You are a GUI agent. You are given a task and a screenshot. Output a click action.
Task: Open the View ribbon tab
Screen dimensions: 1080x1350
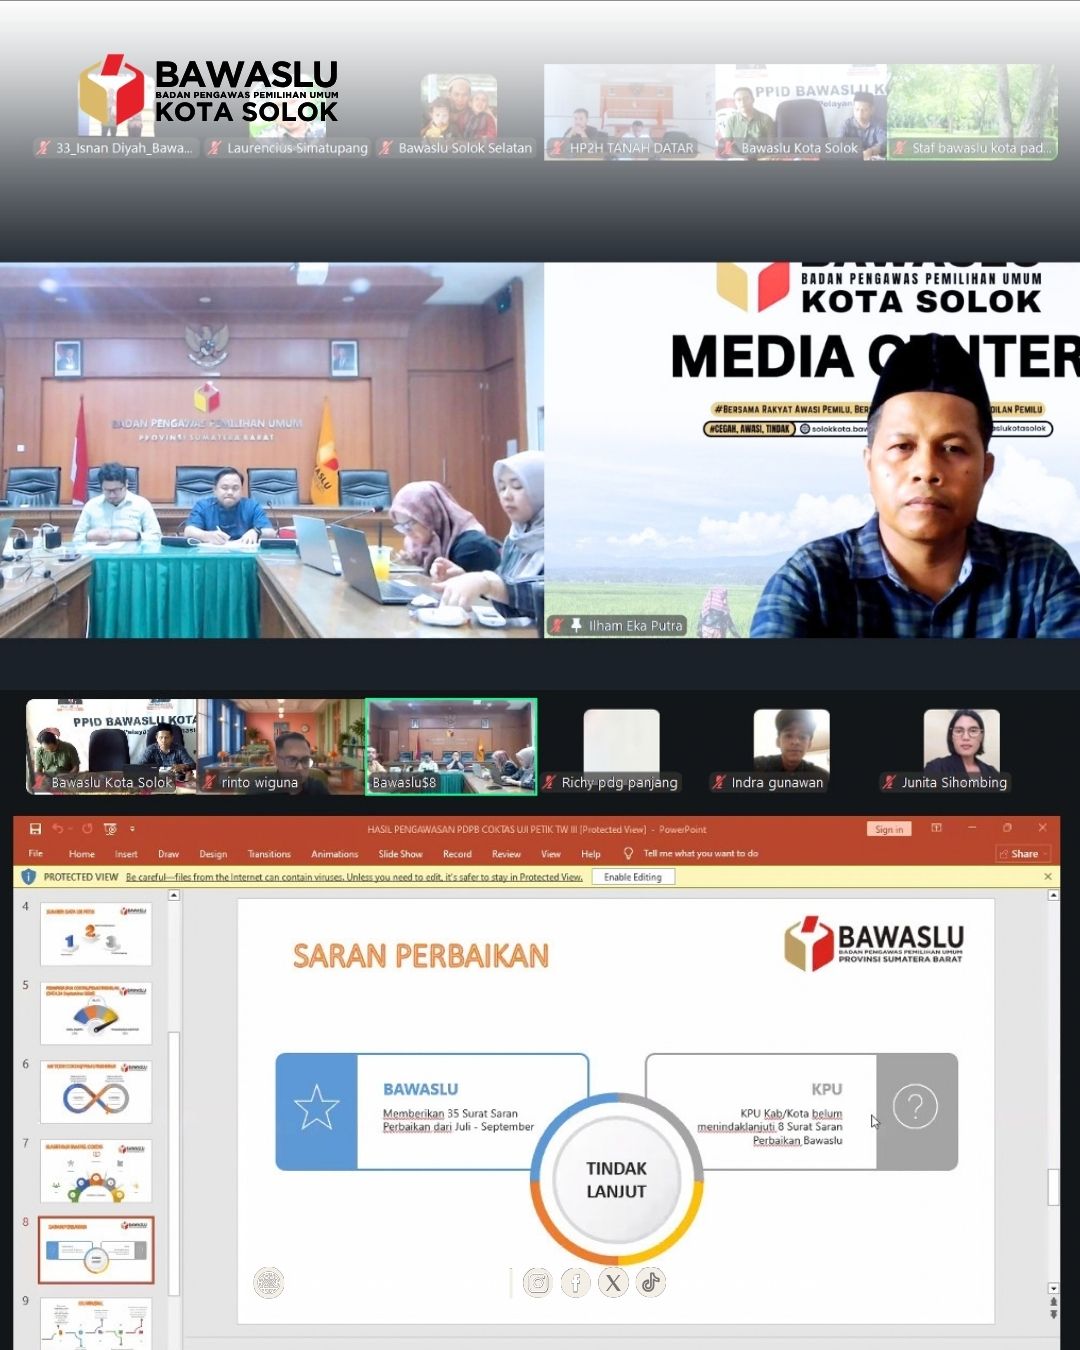[551, 854]
